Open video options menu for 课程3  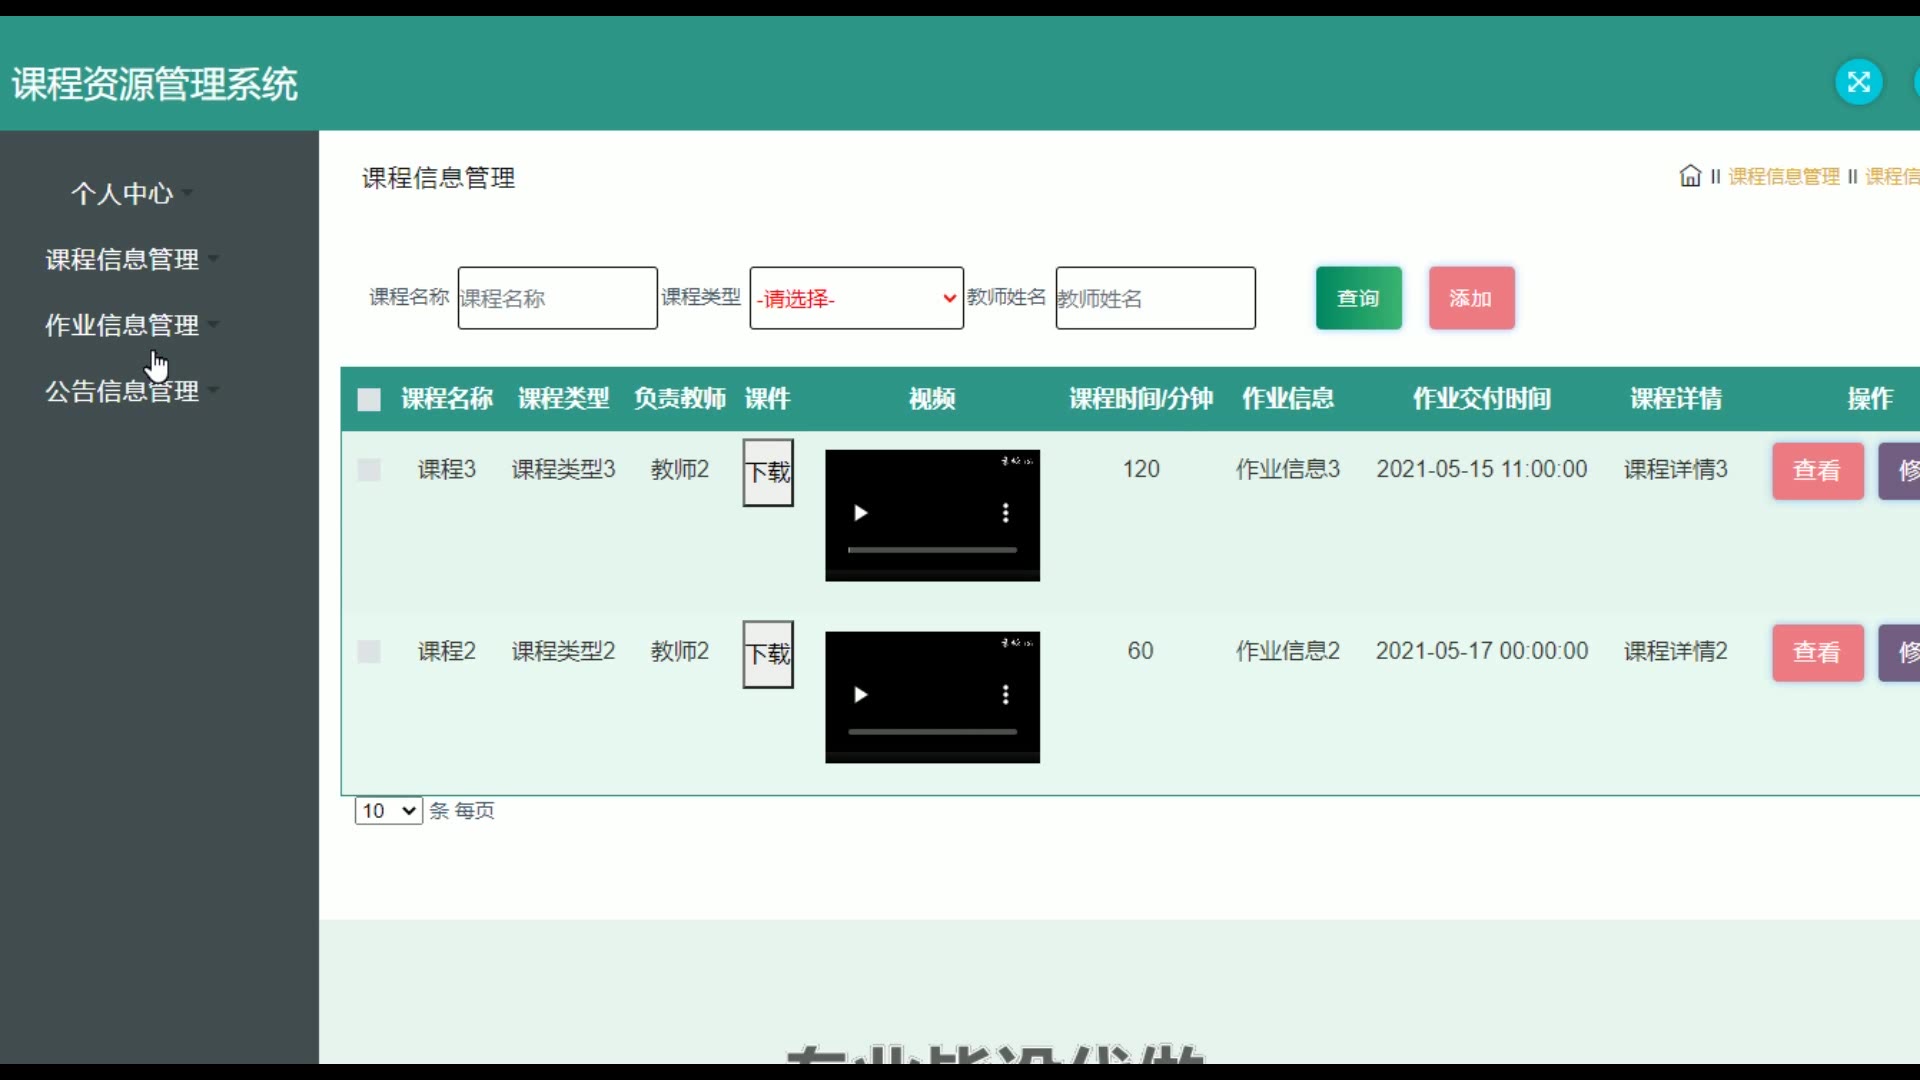coord(1005,513)
